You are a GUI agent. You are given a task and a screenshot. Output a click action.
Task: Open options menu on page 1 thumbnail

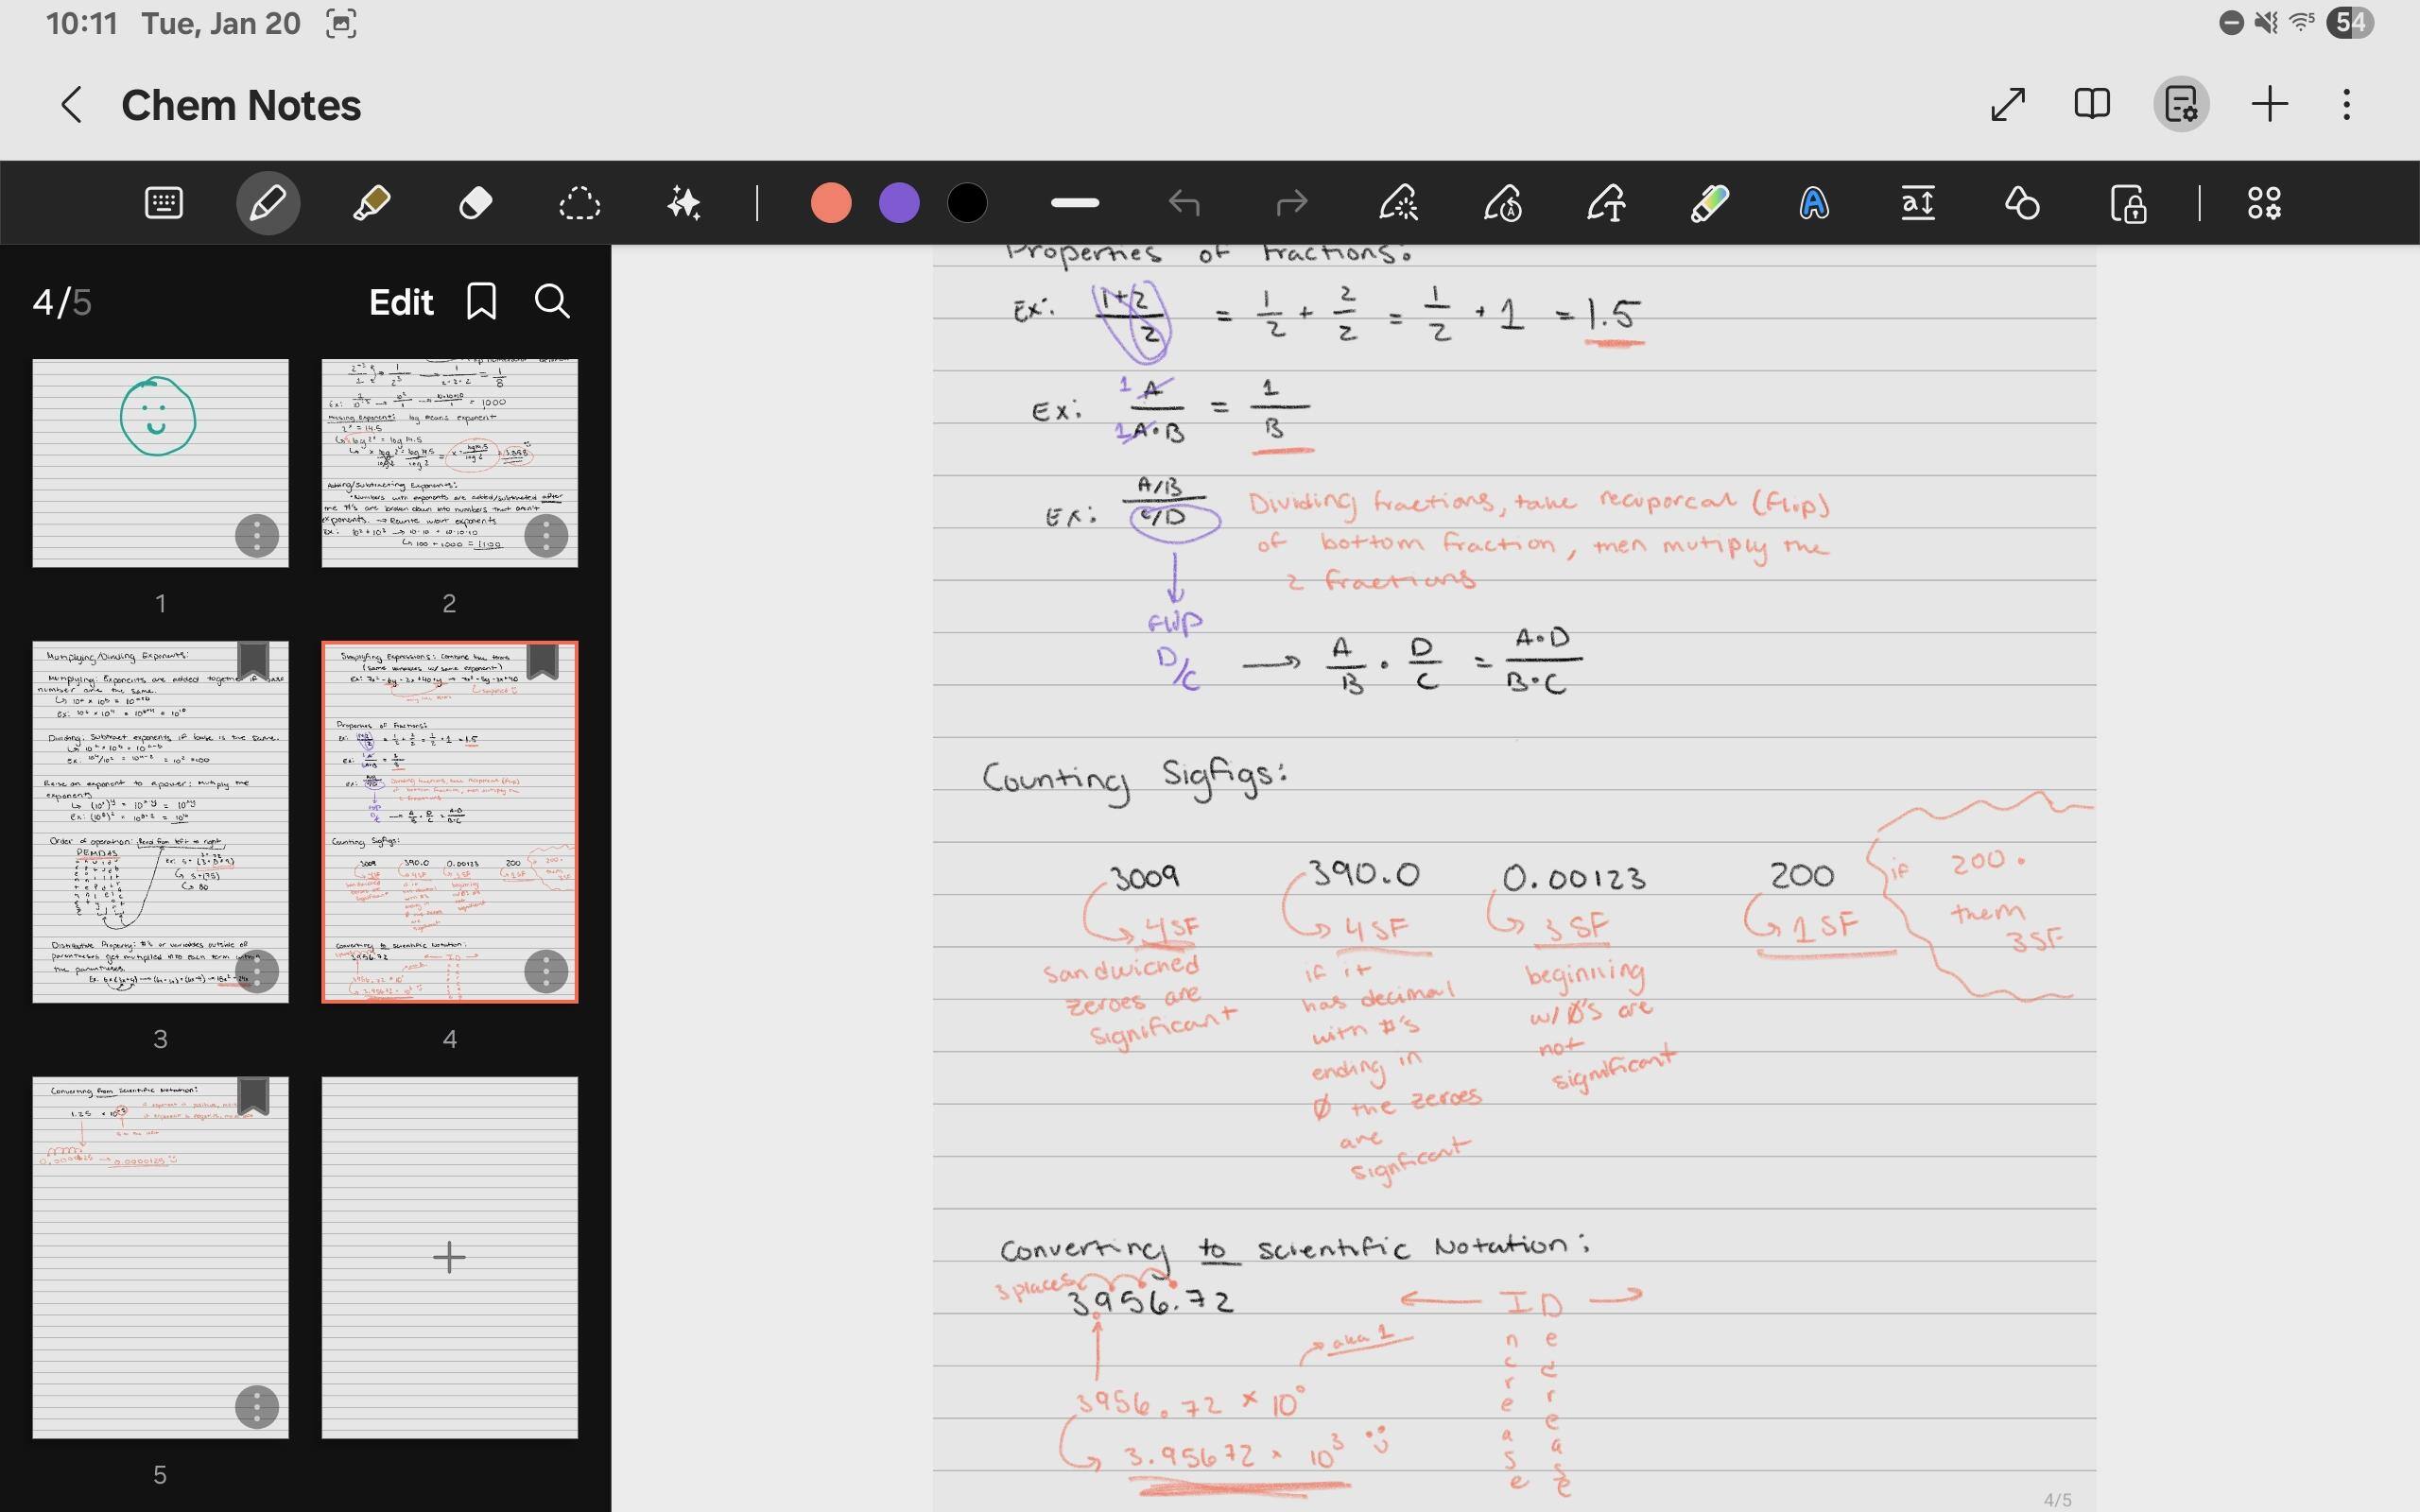257,537
